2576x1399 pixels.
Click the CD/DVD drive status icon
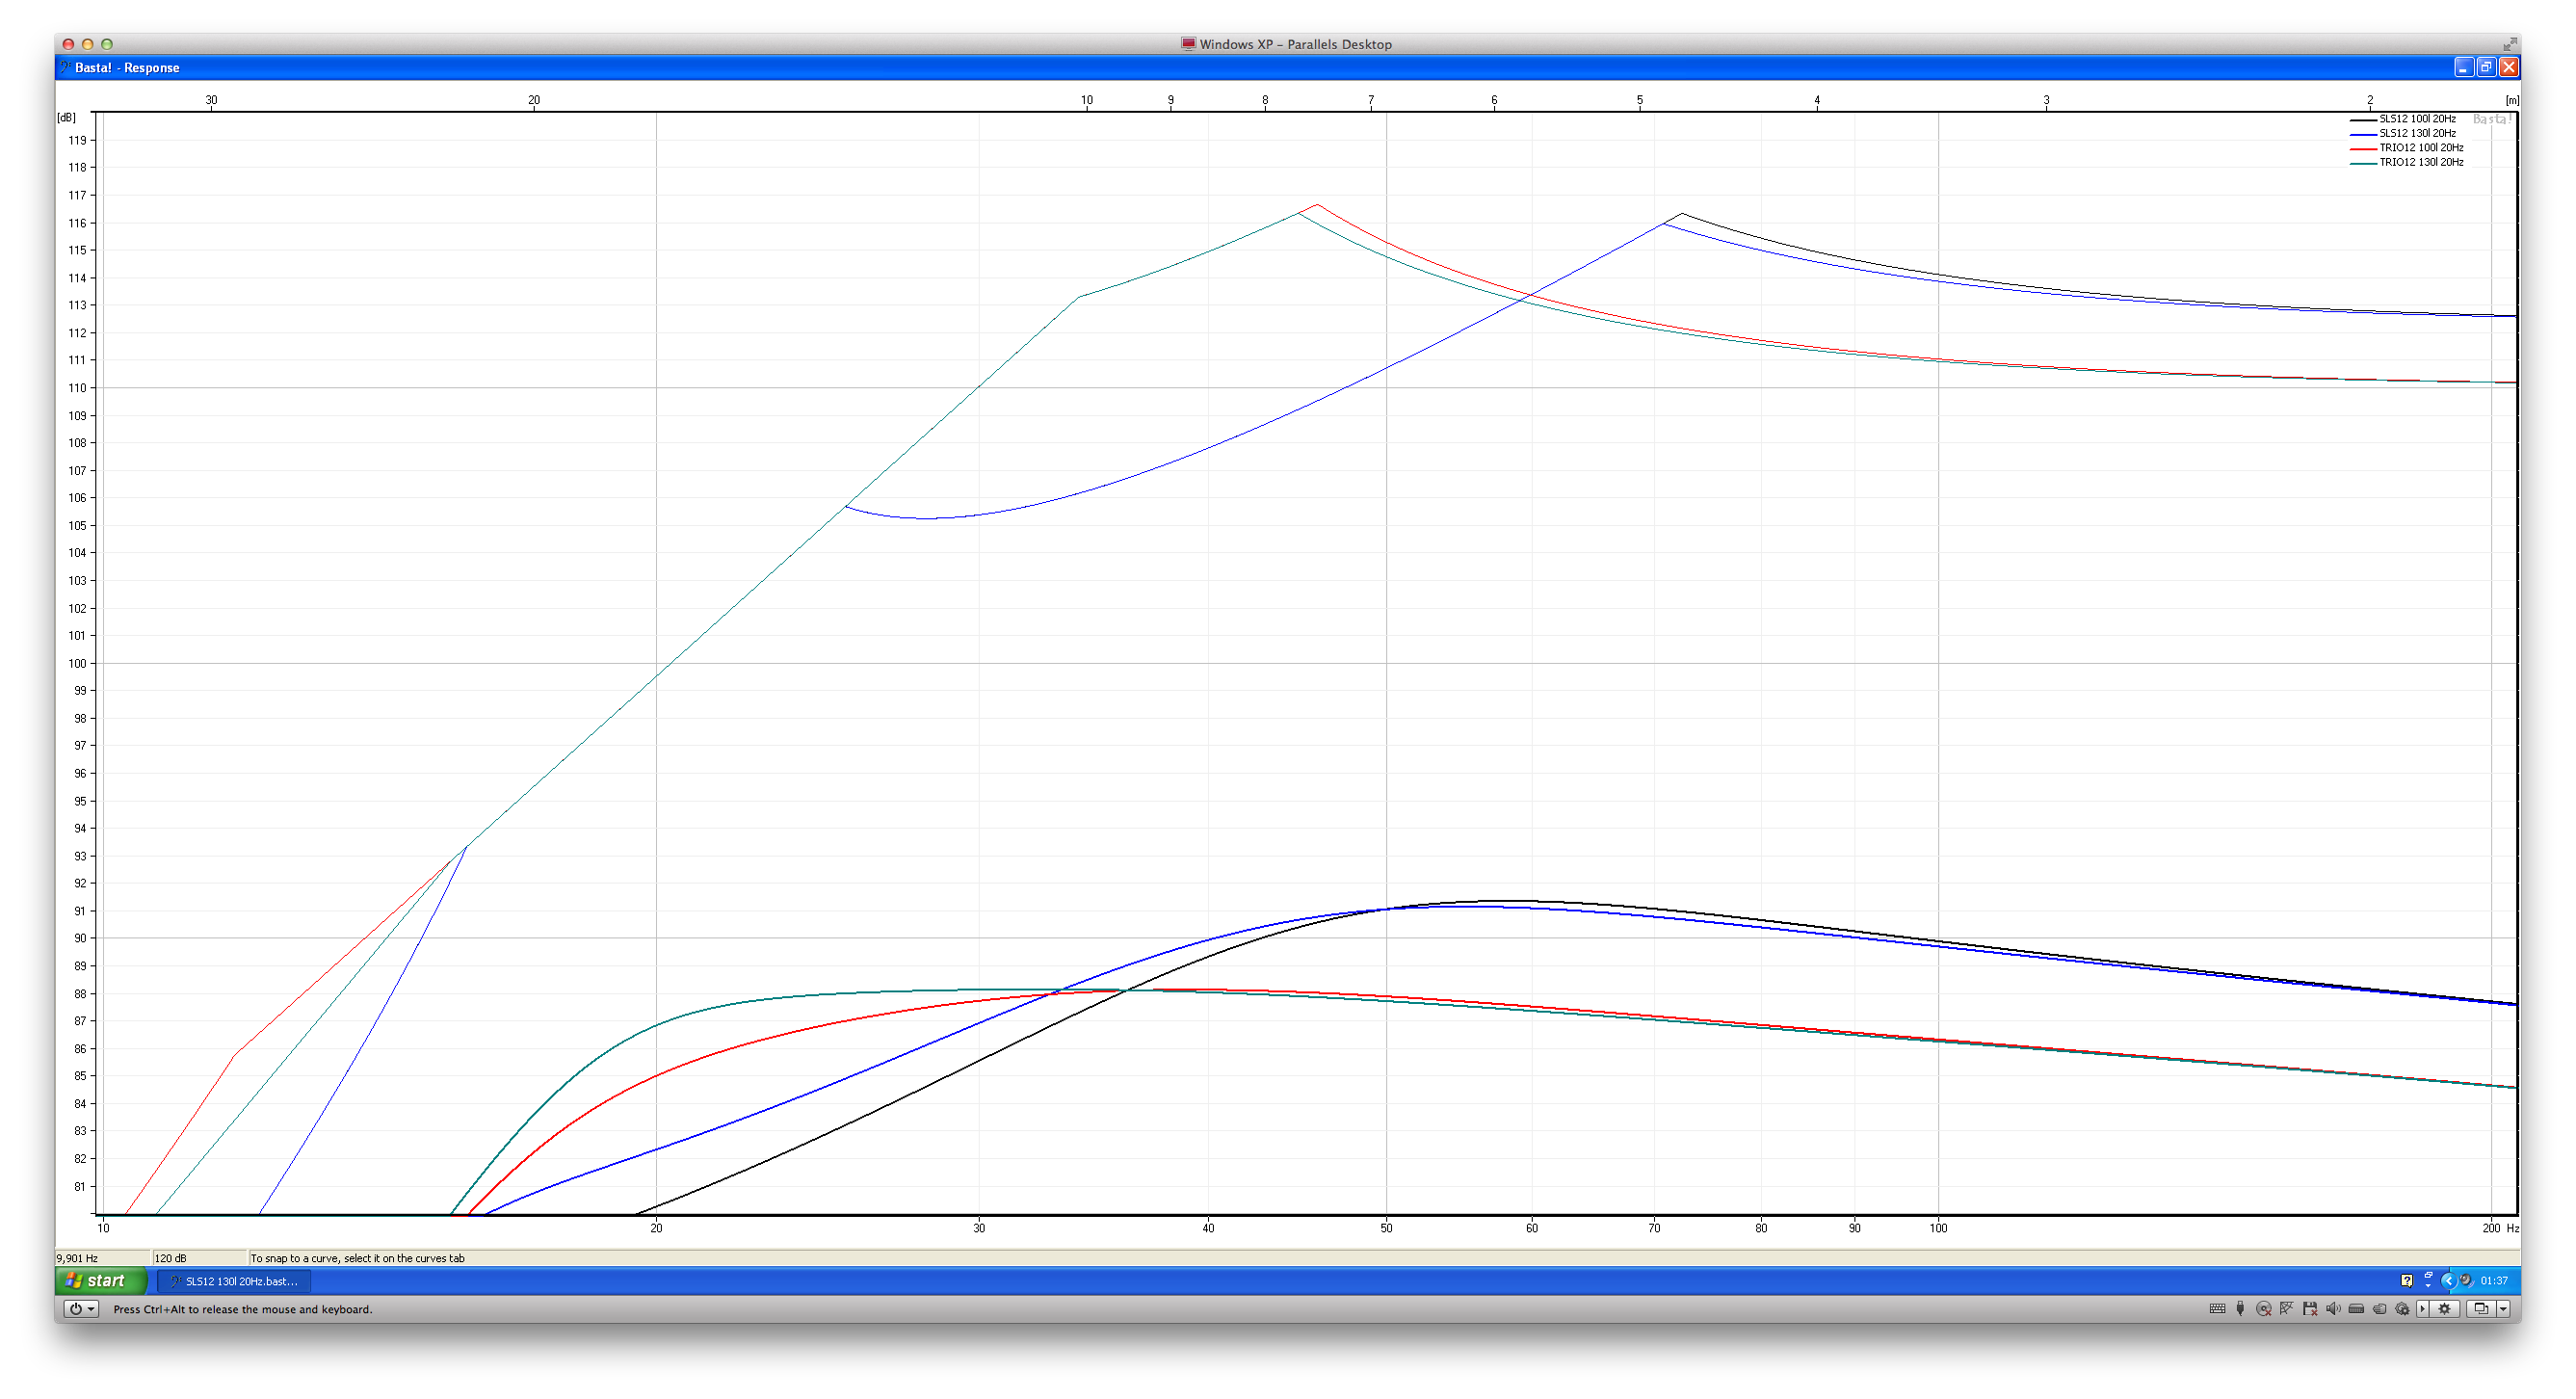[x=2264, y=1308]
